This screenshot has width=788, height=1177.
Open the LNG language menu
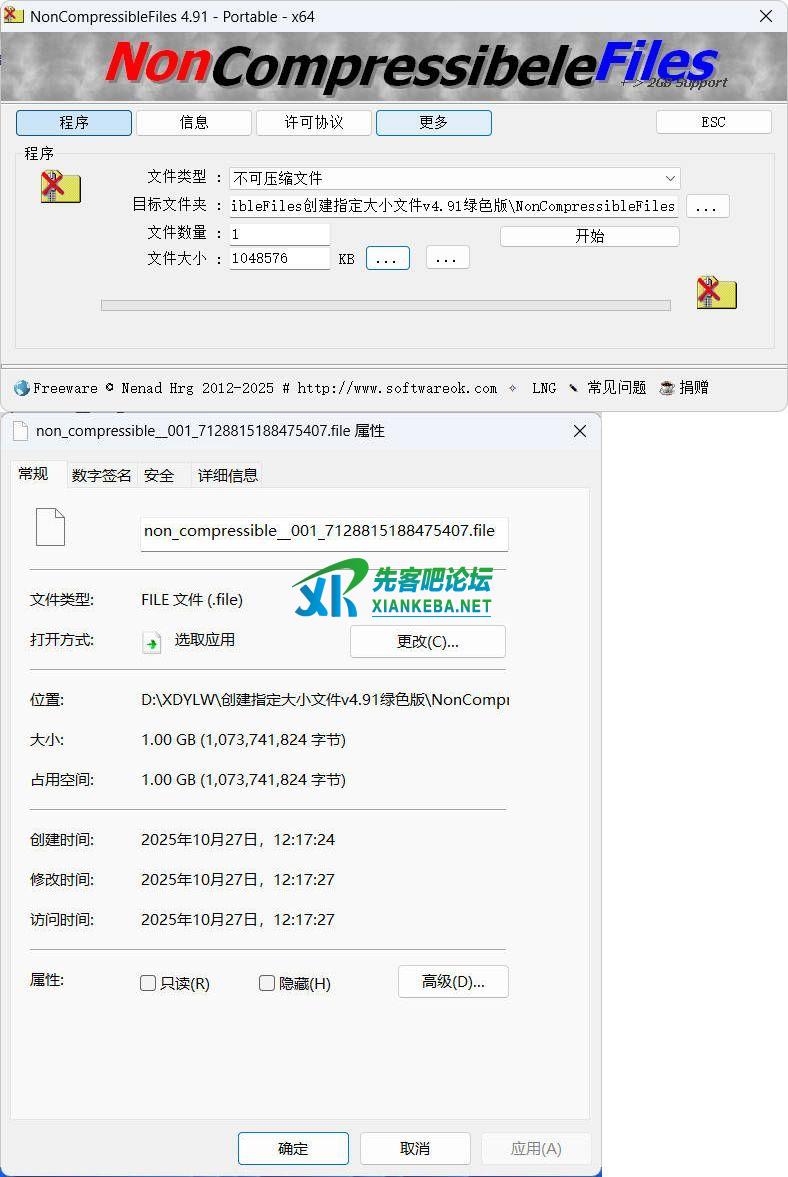543,388
